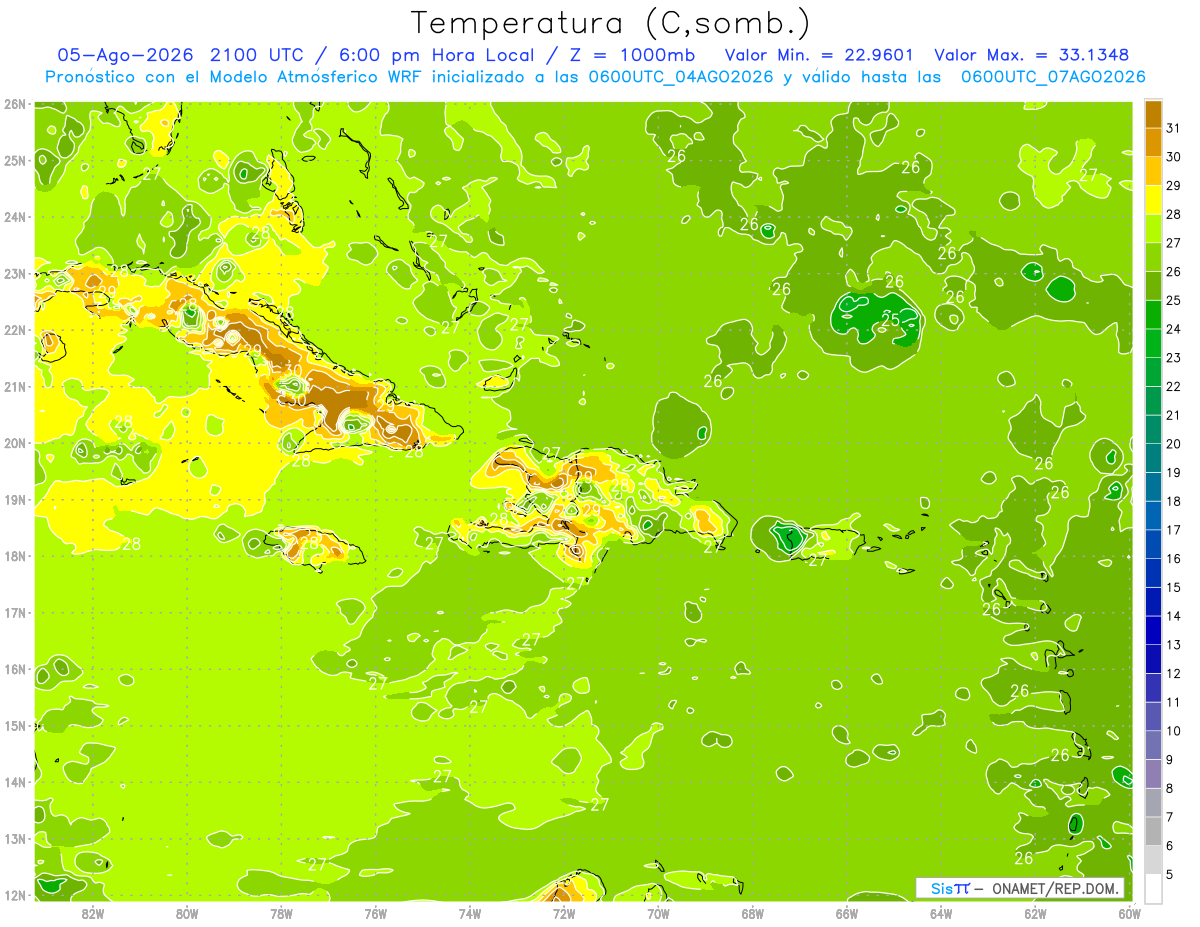
Task: Click longitude label 82W on bottom axis
Action: [x=93, y=913]
